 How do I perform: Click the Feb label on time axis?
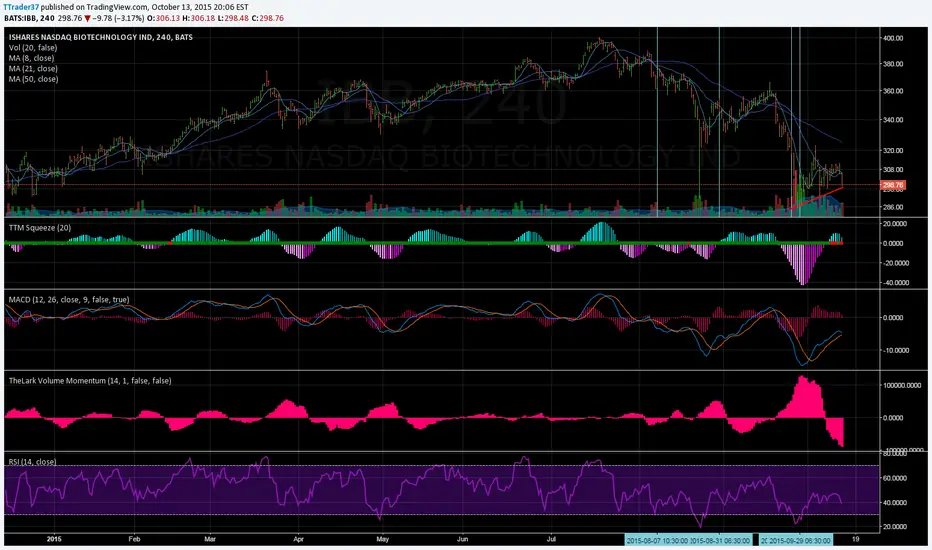[x=134, y=540]
